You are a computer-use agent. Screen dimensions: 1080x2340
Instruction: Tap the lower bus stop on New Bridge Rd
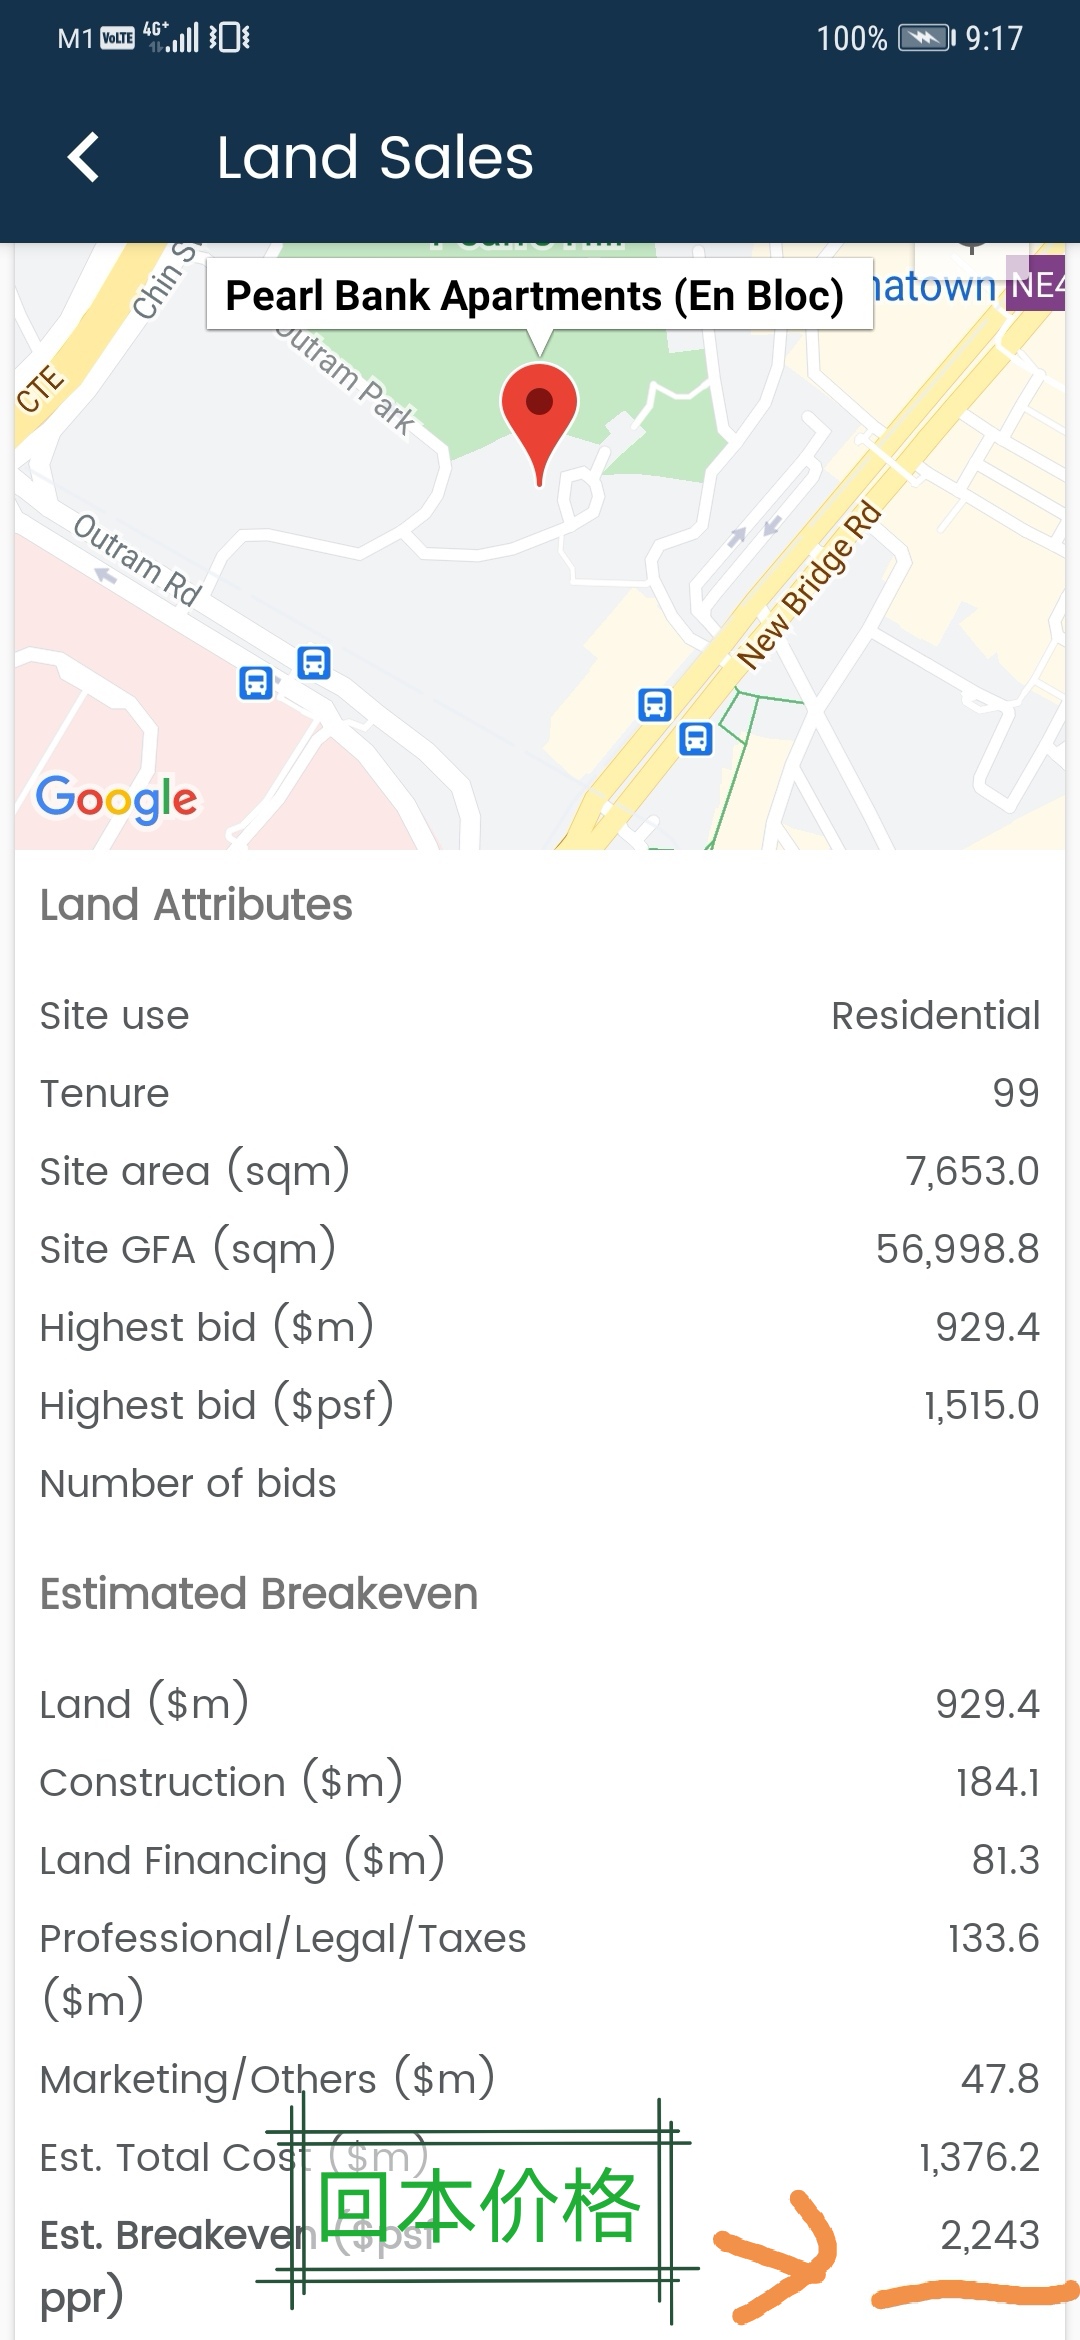click(x=696, y=739)
